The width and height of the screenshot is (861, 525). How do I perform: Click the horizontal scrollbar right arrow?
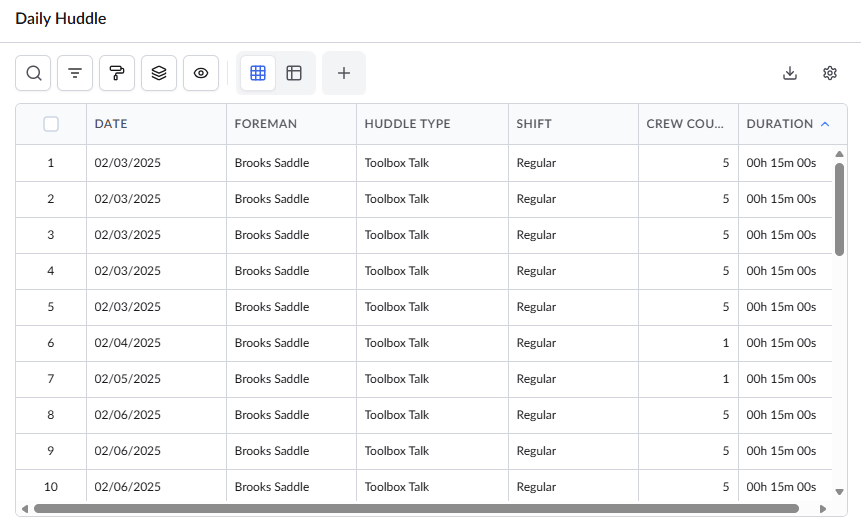[x=823, y=509]
